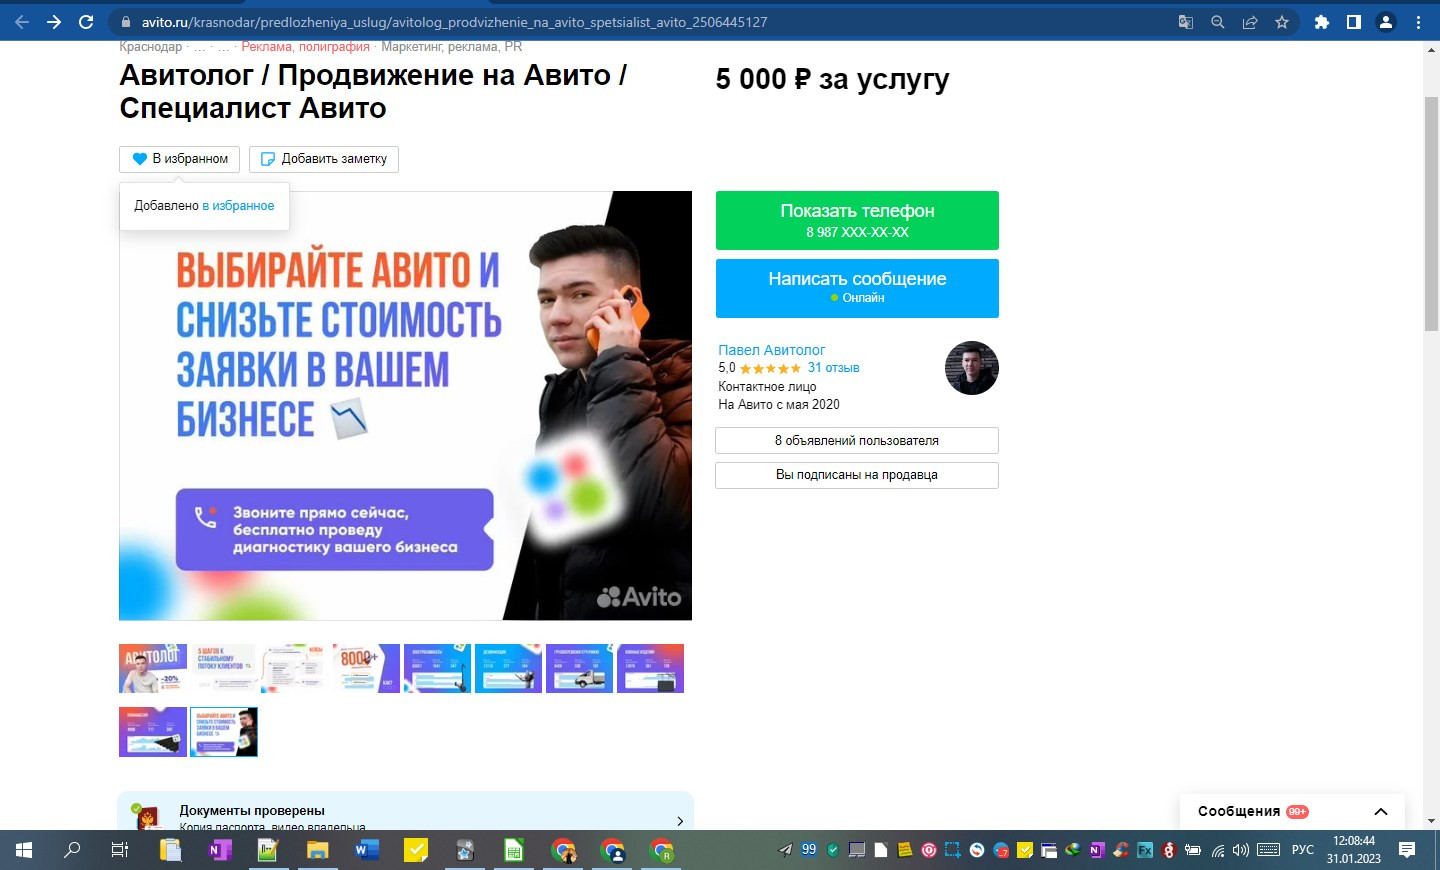
Task: Click 'Написать сообщение' to message the seller
Action: click(857, 288)
